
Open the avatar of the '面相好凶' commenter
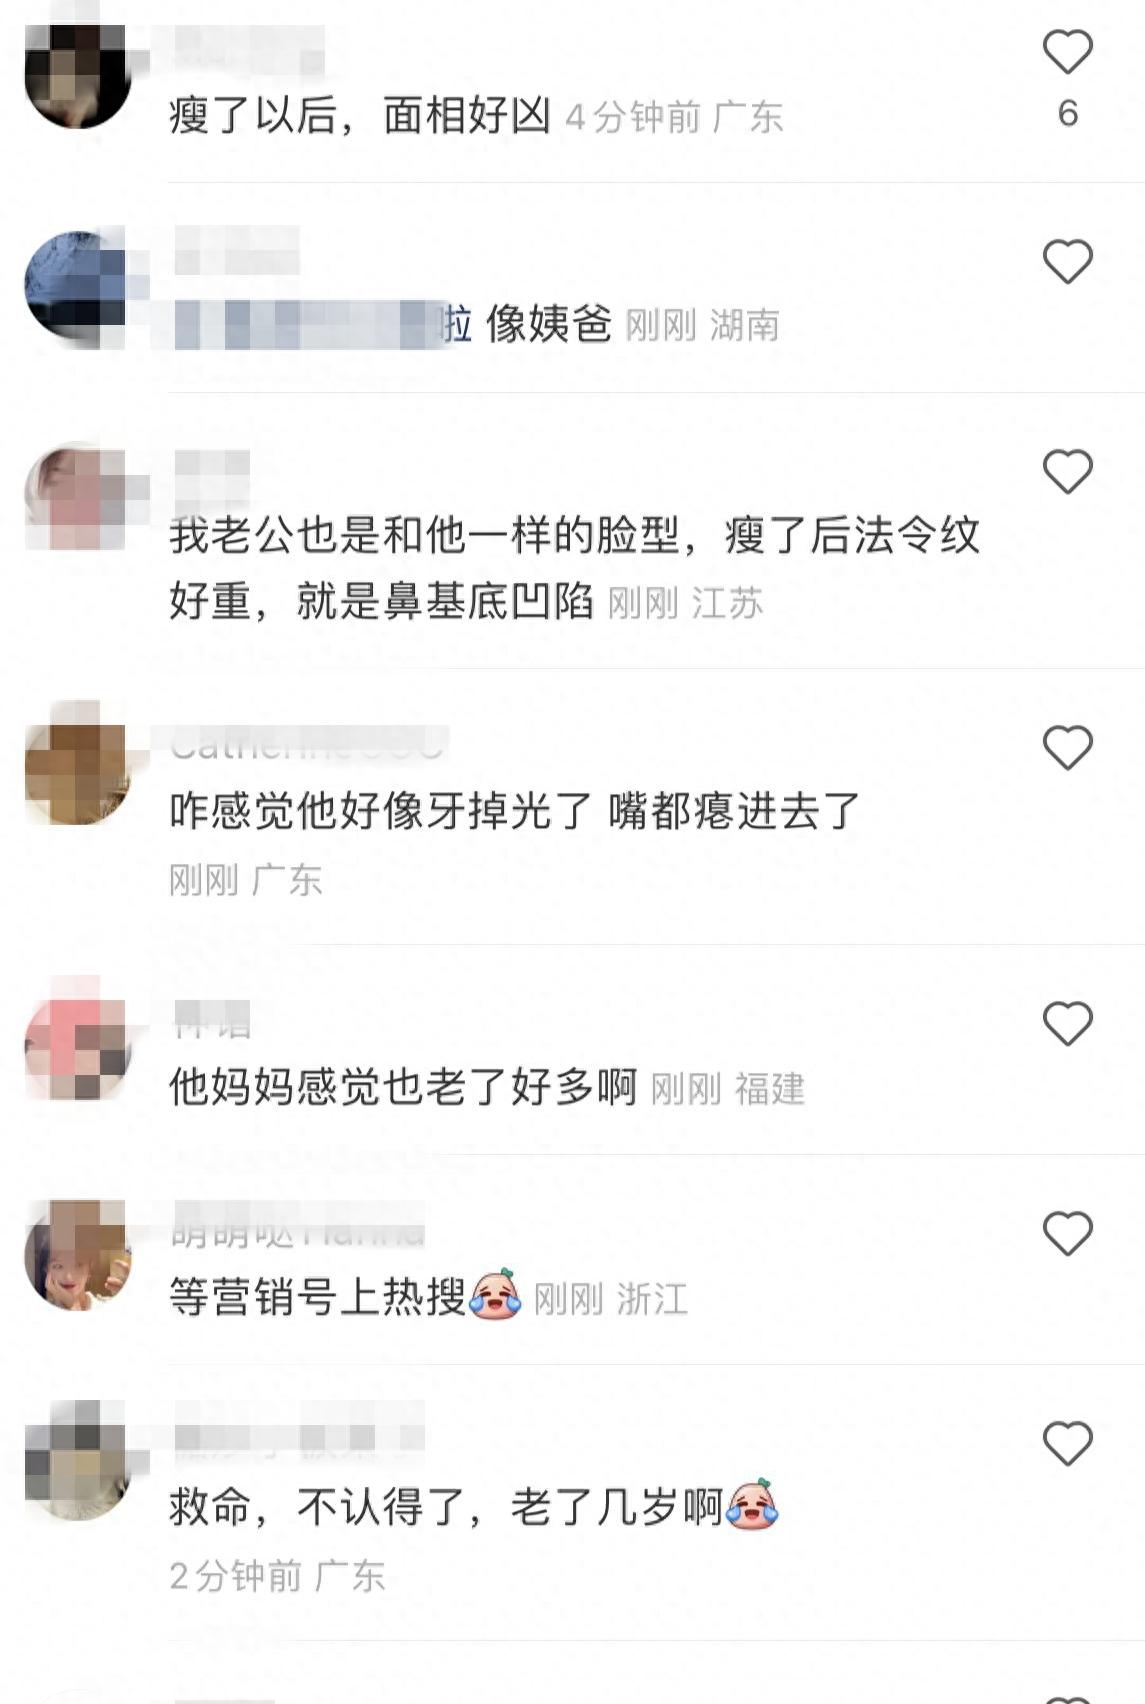point(78,75)
